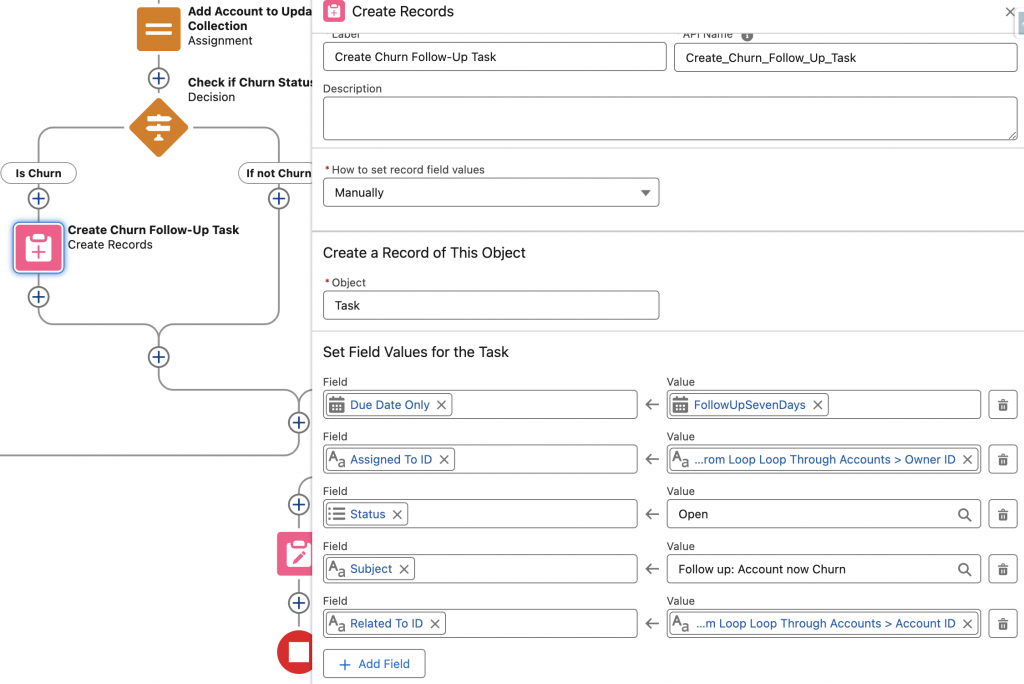Click into the Description text area
The image size is (1024, 684).
[x=670, y=118]
